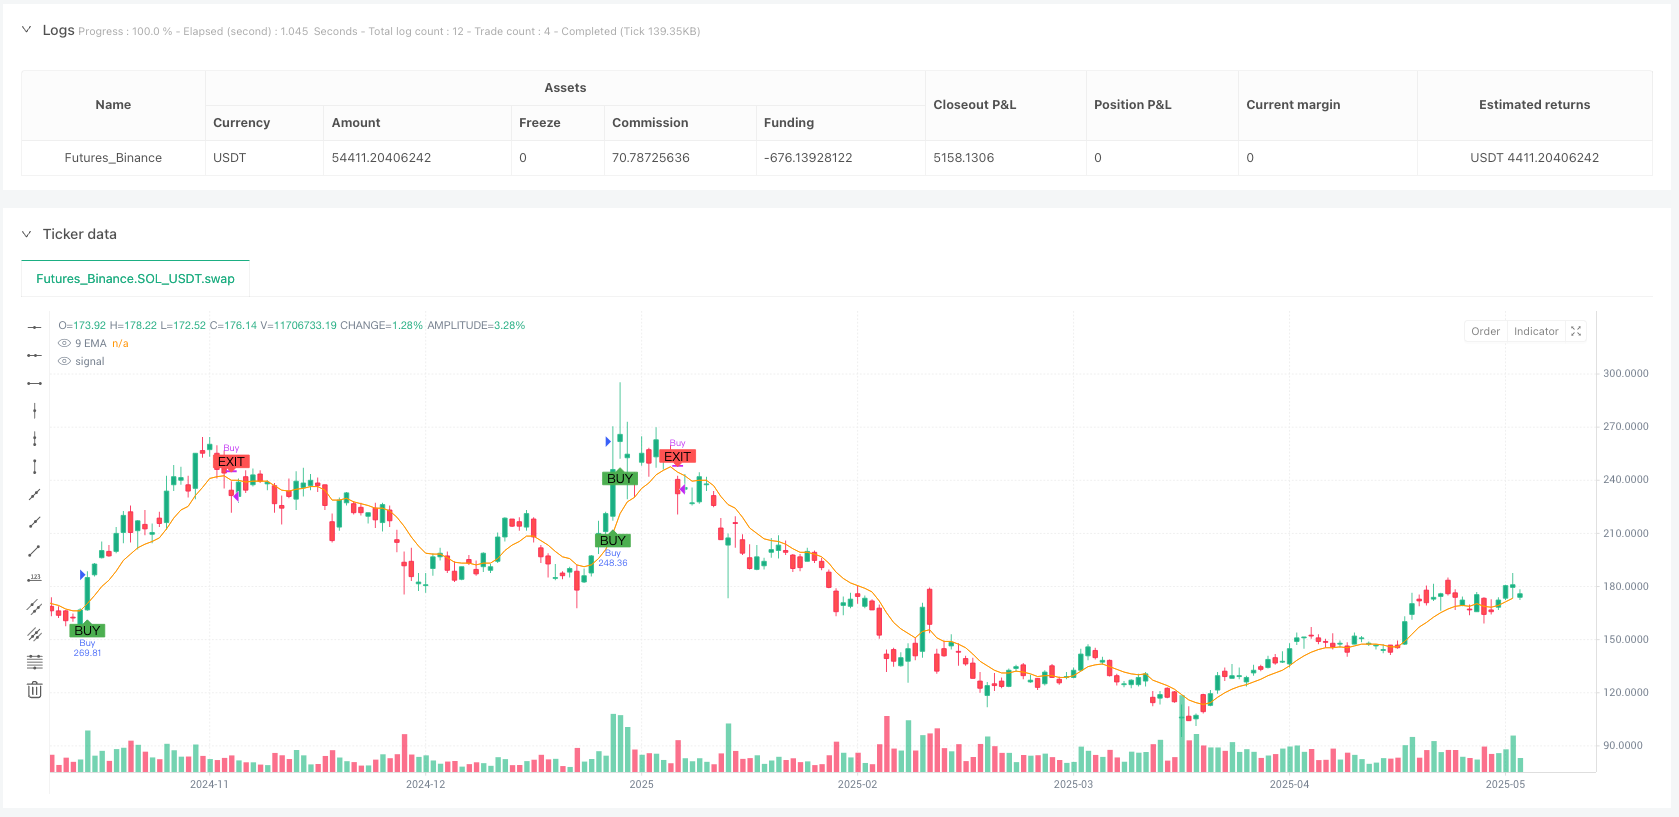This screenshot has width=1679, height=817.
Task: Toggle visibility of the signal indicator
Action: (65, 361)
